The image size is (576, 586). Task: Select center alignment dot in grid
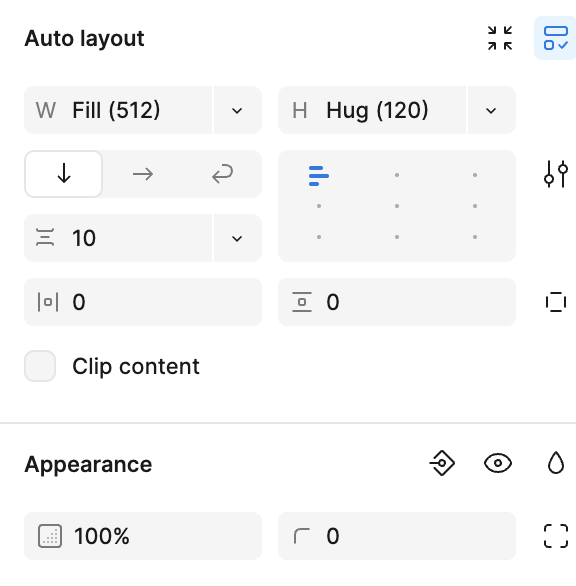pyautogui.click(x=397, y=206)
